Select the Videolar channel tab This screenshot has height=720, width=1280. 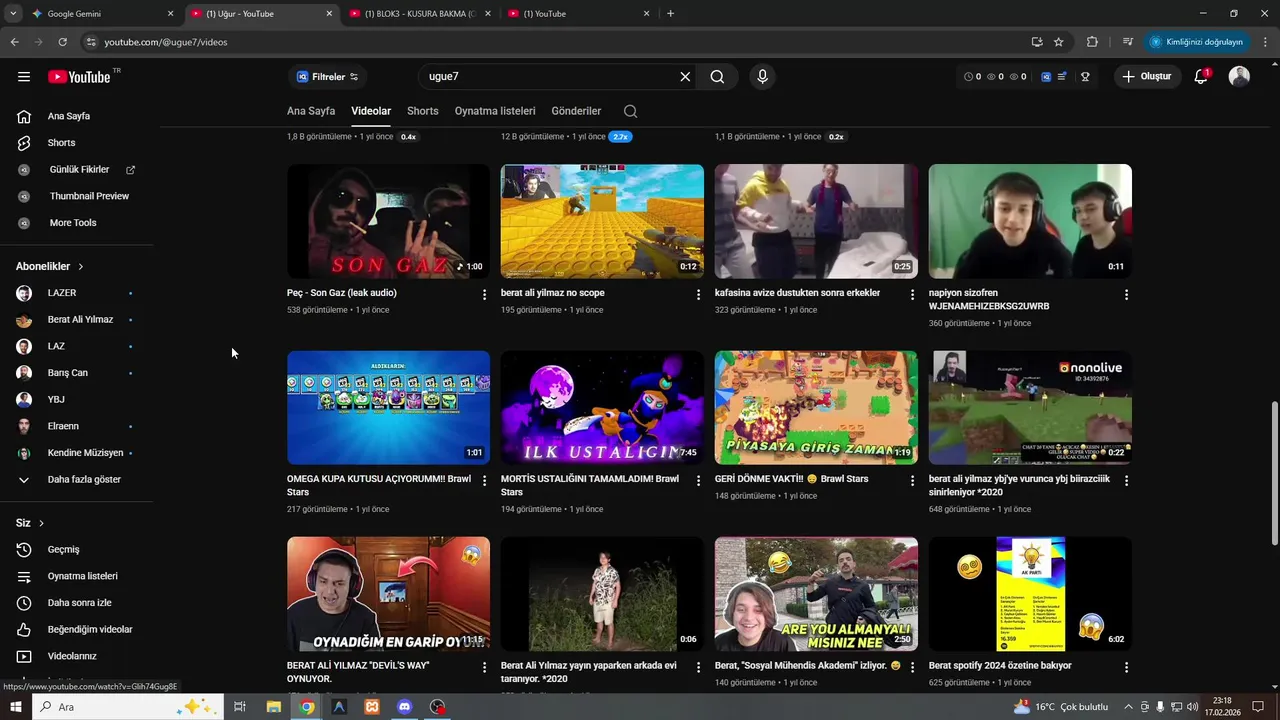click(371, 111)
